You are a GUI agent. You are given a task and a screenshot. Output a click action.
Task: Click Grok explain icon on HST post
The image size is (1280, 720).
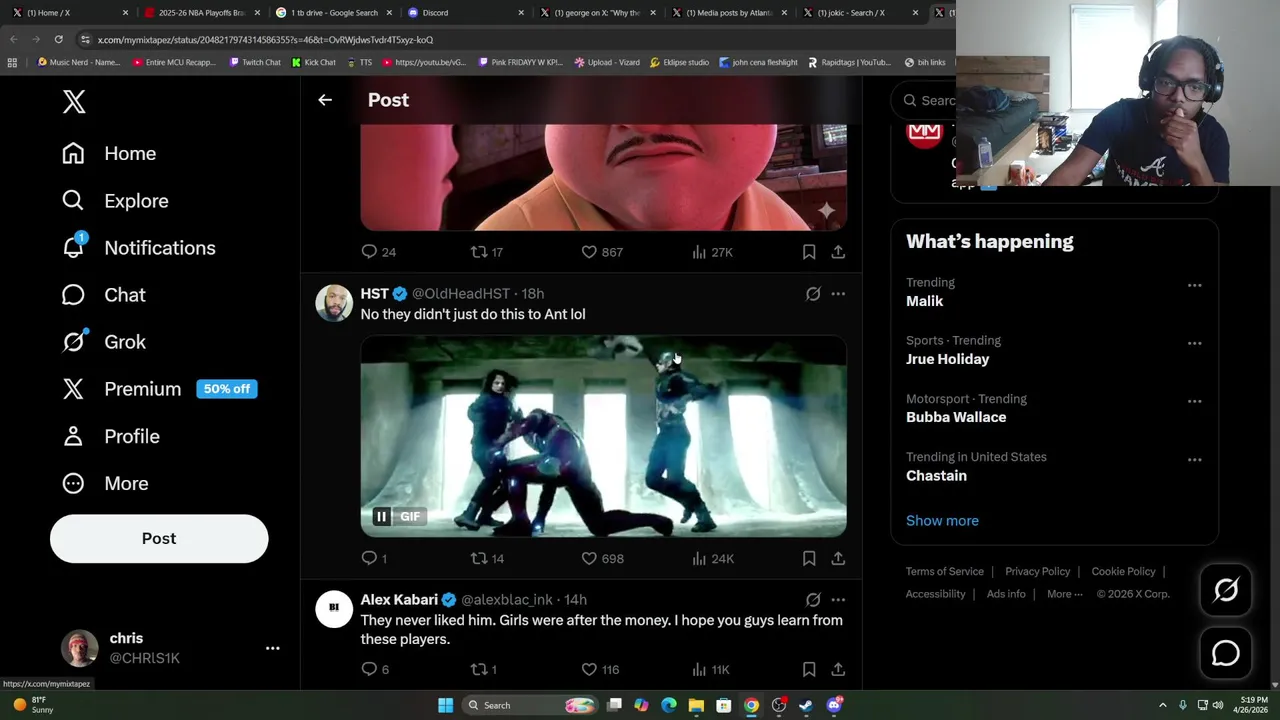[x=813, y=294]
